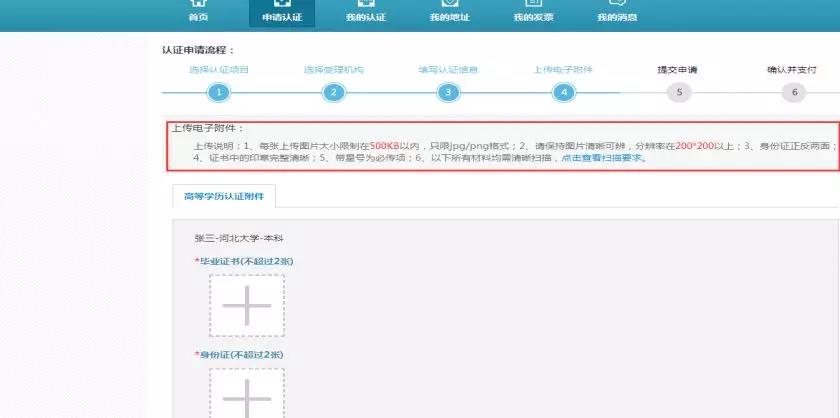The width and height of the screenshot is (840, 418).
Task: Click 确认并支付 step label
Action: [792, 70]
